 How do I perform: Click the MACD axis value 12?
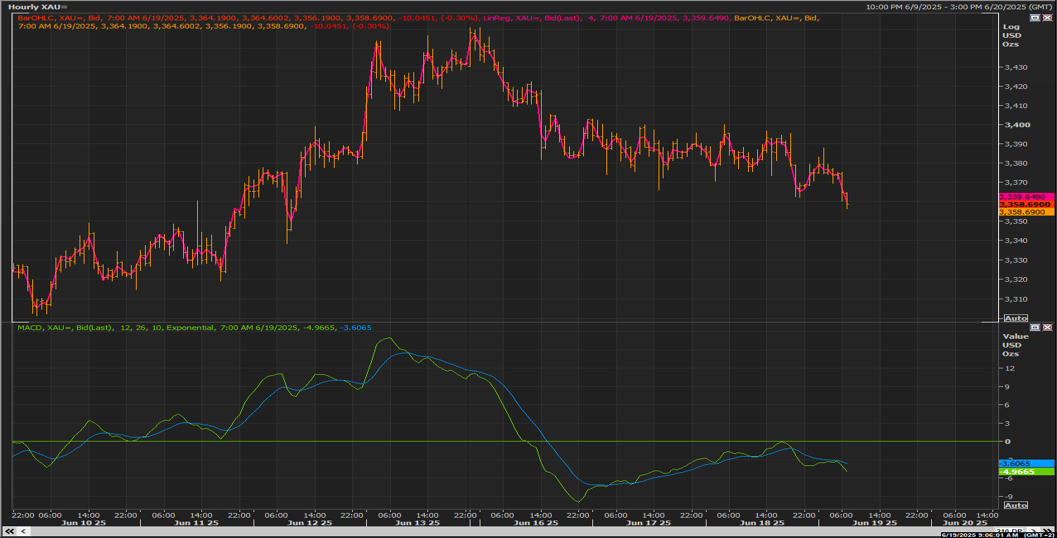(1009, 368)
